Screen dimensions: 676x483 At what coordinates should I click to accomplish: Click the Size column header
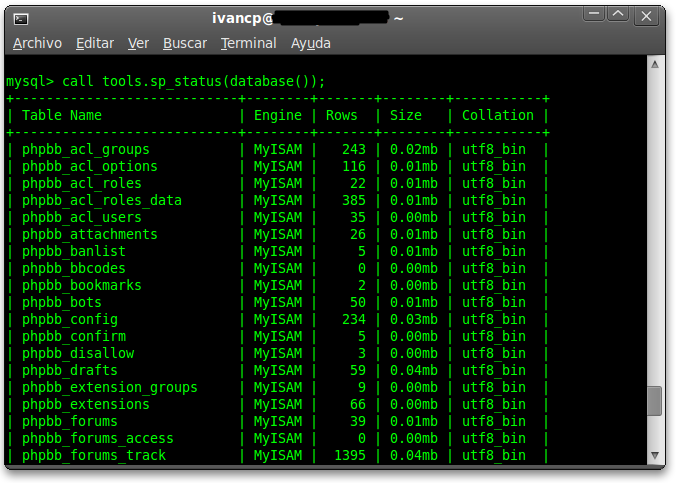pos(406,116)
